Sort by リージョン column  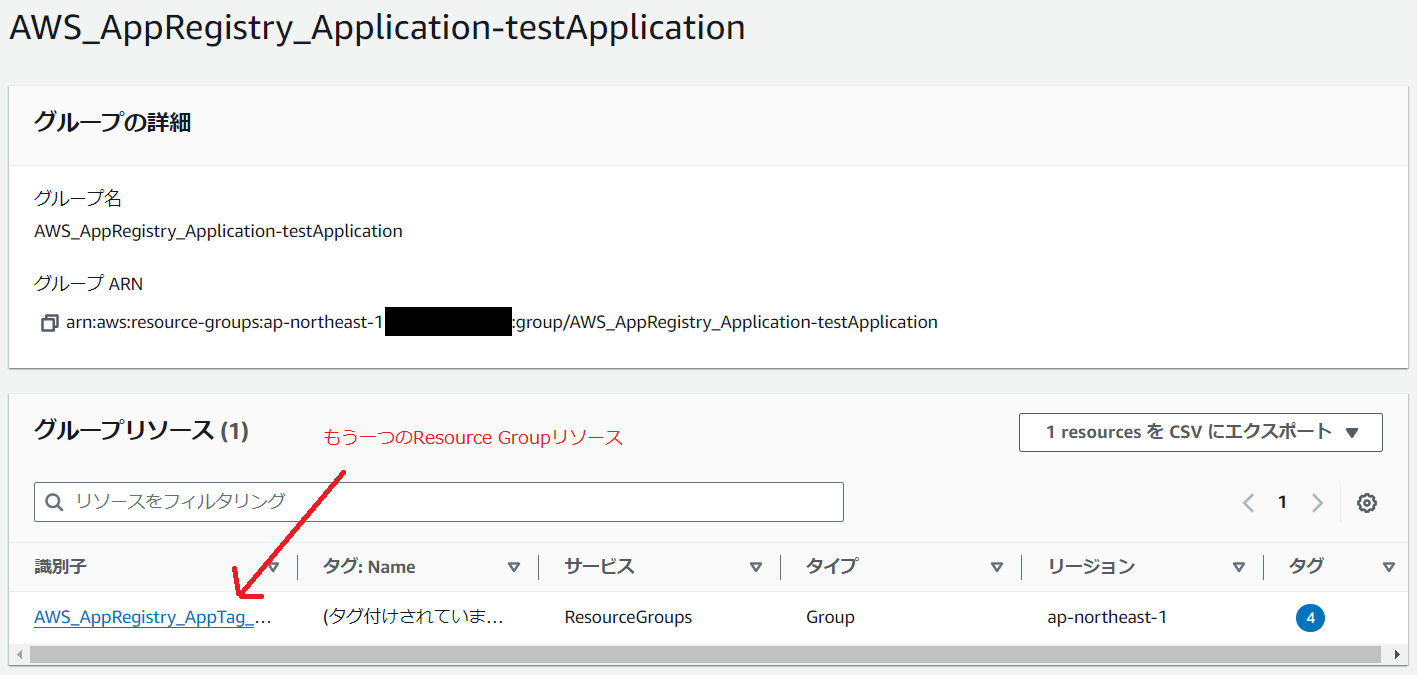pos(1239,567)
